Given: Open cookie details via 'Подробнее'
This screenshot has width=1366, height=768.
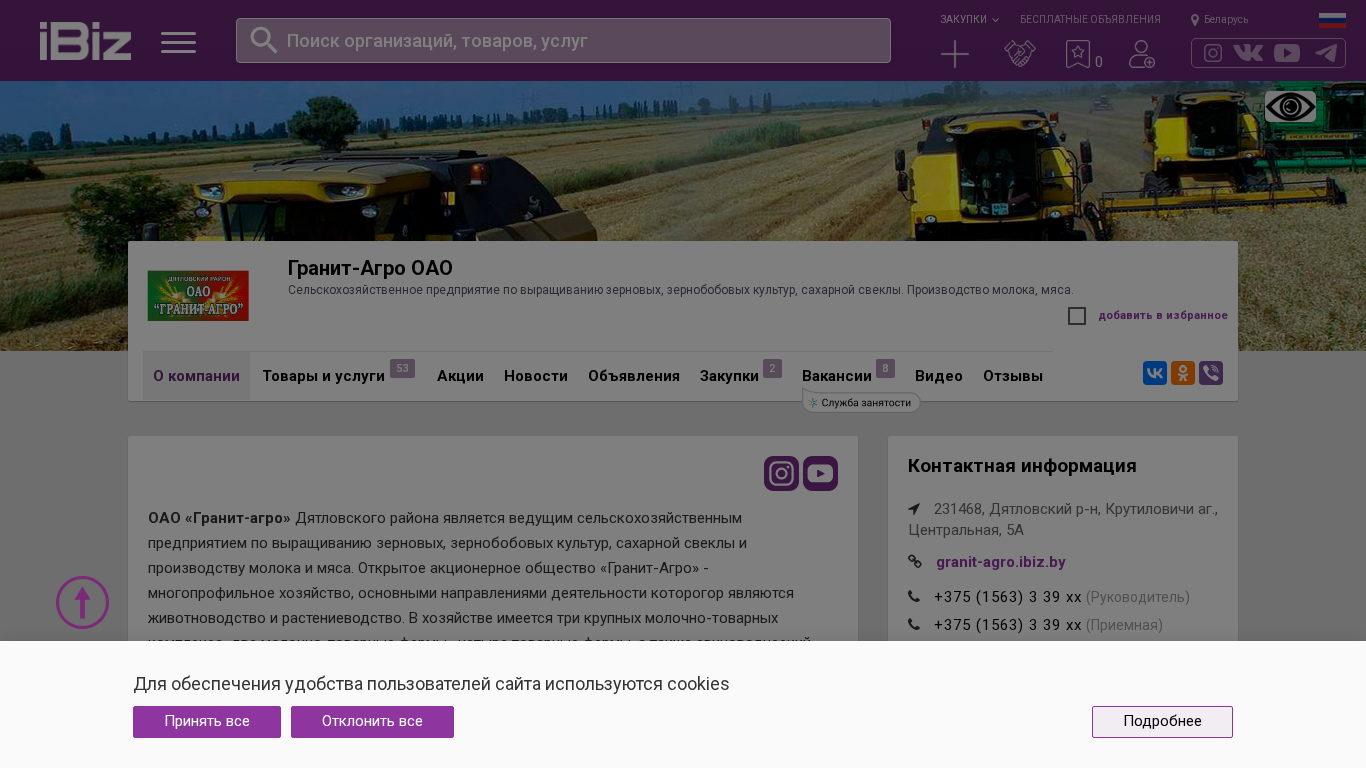Looking at the screenshot, I should (x=1162, y=722).
